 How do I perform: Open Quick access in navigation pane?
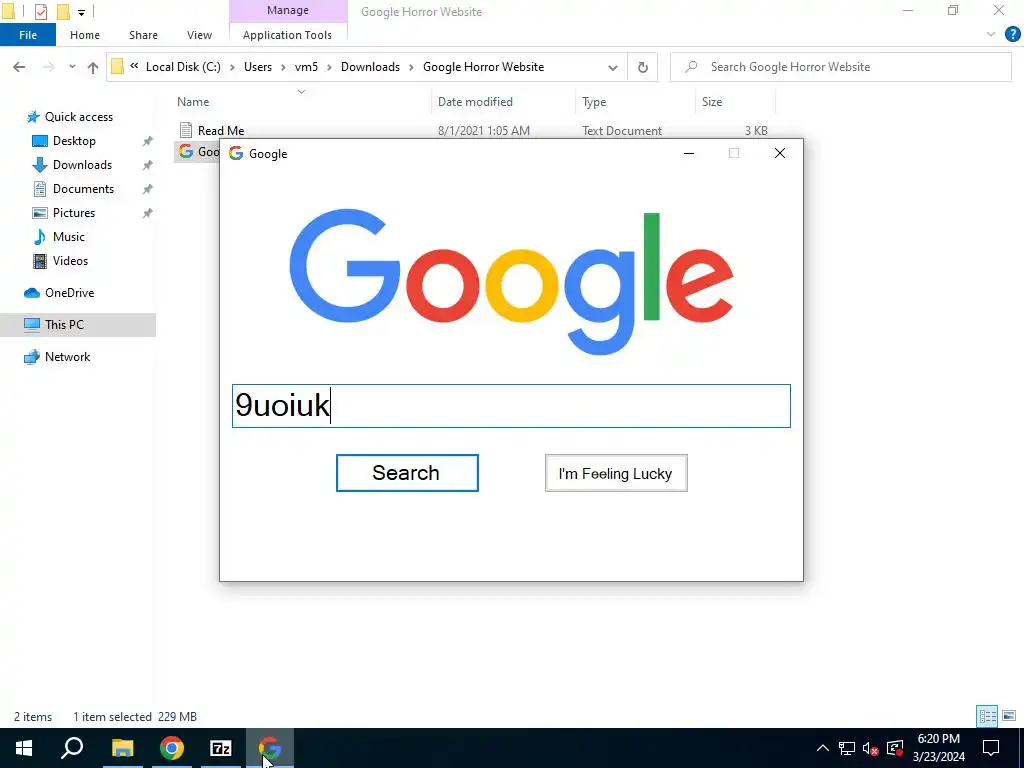(x=78, y=117)
